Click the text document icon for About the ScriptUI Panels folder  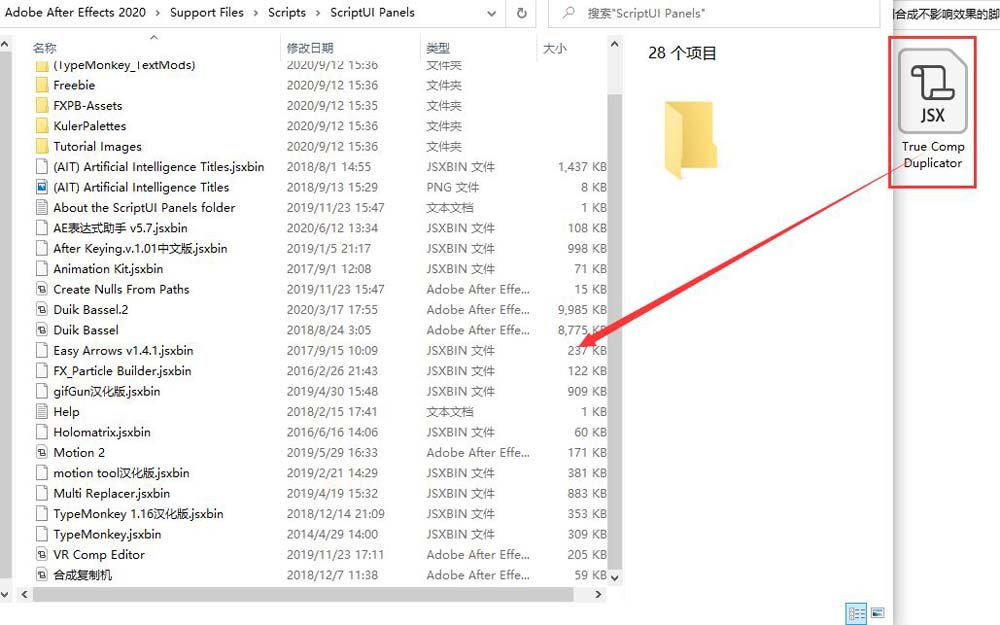[x=42, y=207]
